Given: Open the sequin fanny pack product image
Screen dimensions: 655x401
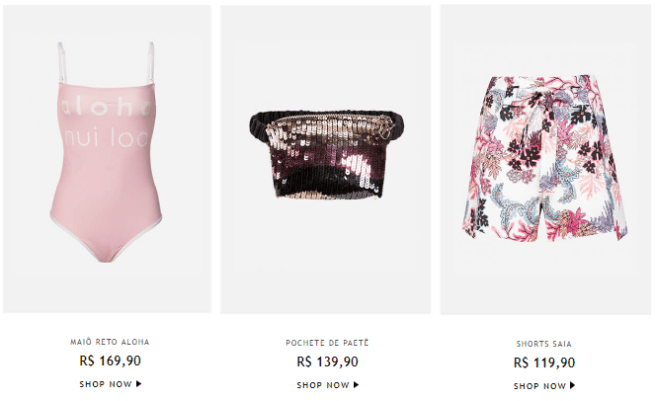Looking at the screenshot, I should [325, 159].
